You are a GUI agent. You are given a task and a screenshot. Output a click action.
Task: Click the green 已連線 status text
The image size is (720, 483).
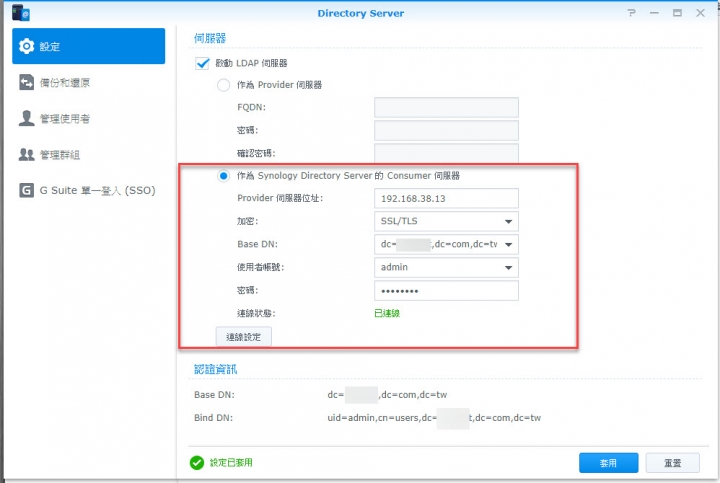click(387, 313)
